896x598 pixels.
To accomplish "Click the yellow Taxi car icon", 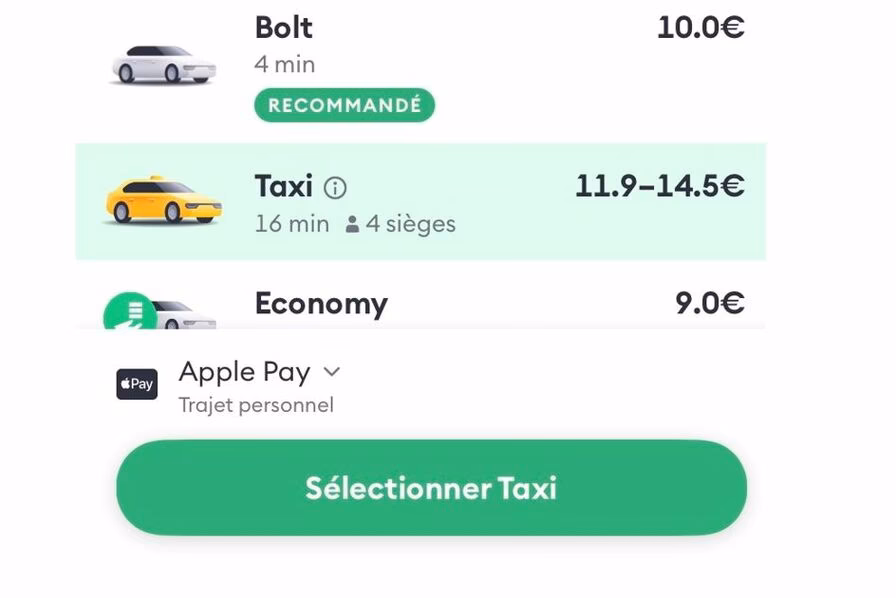I will click(x=163, y=199).
